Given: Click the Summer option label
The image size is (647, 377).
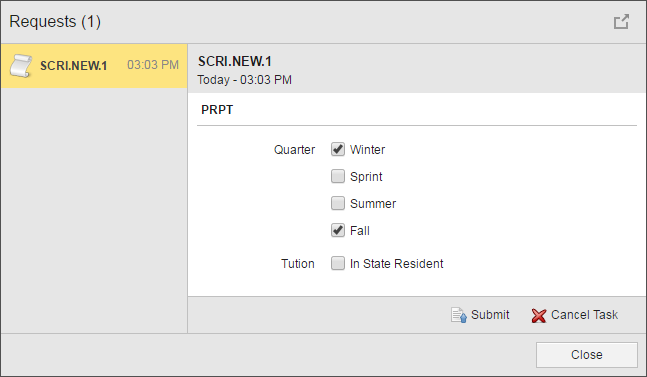Looking at the screenshot, I should point(373,203).
